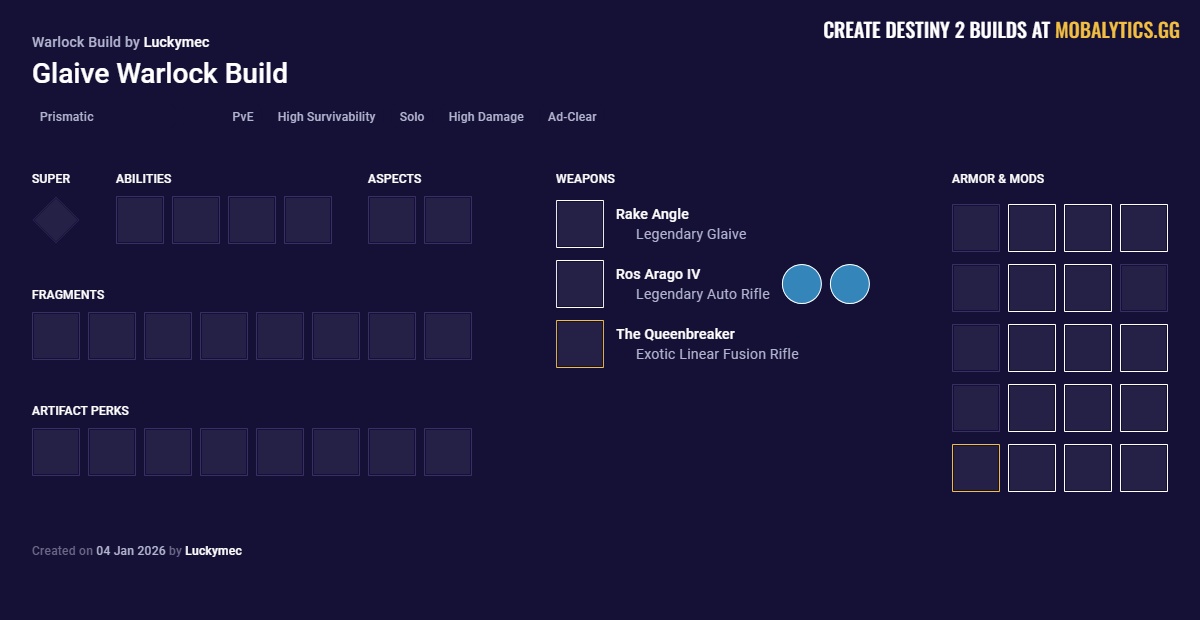Image resolution: width=1200 pixels, height=620 pixels.
Task: Click the first Fragments slot icon
Action: [x=56, y=336]
